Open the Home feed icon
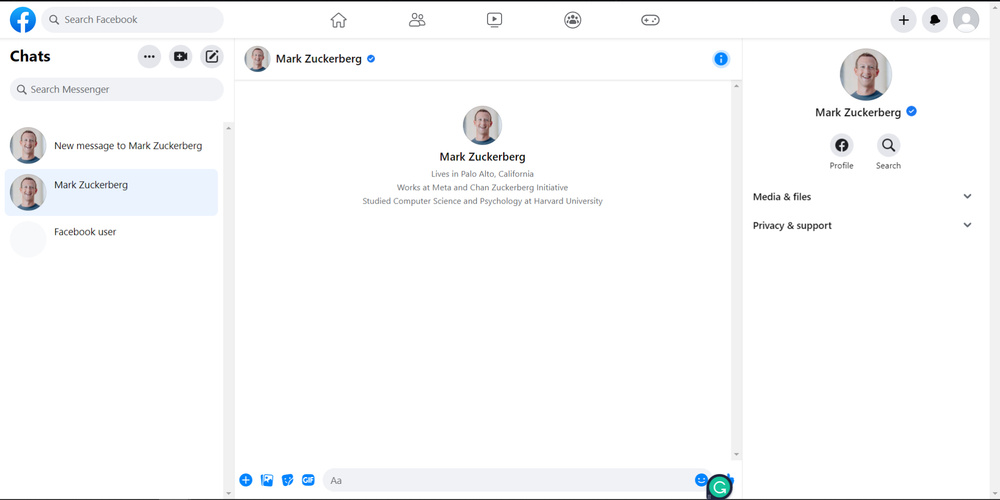 coord(339,20)
